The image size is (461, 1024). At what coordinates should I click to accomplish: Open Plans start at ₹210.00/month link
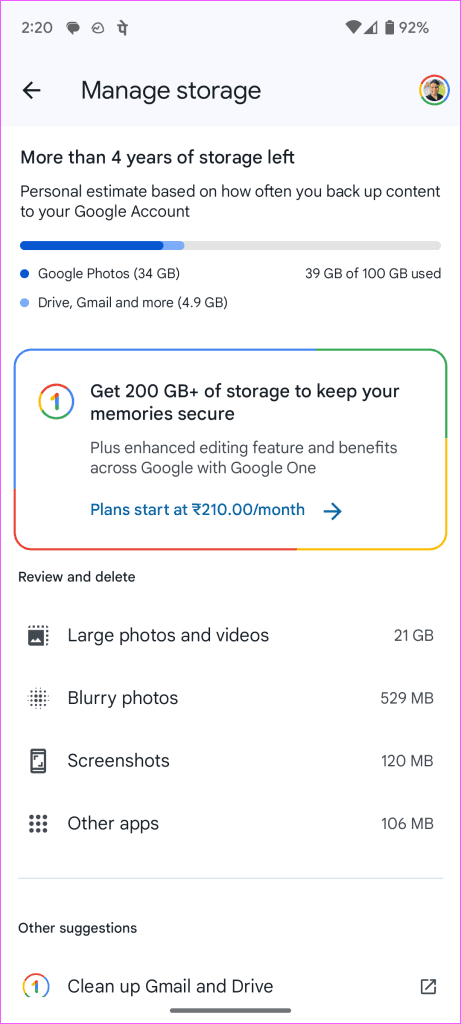point(197,509)
